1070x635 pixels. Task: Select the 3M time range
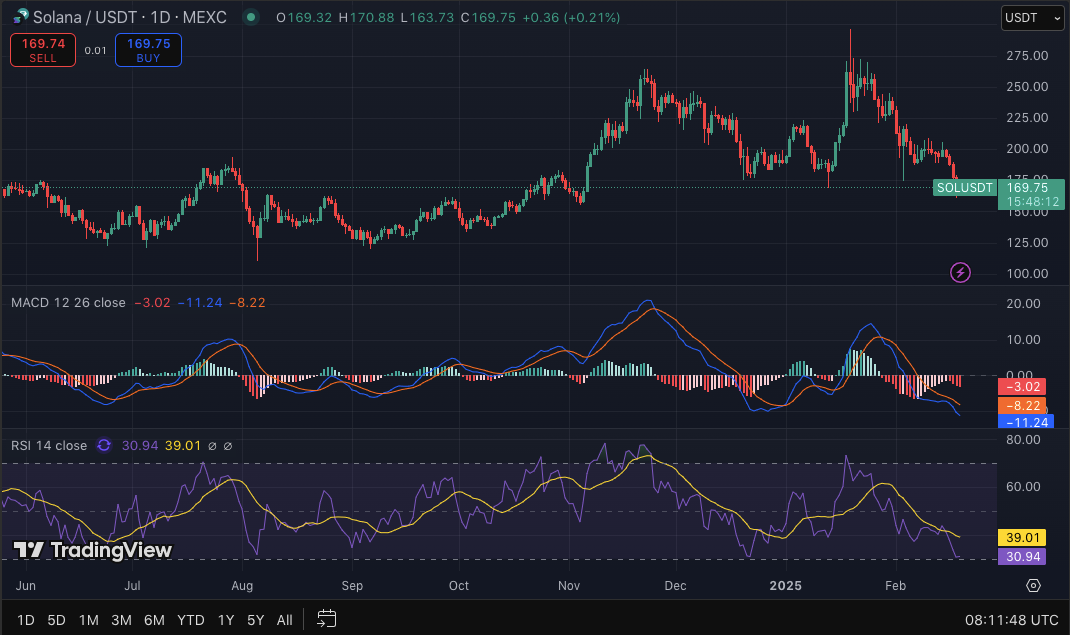point(121,620)
